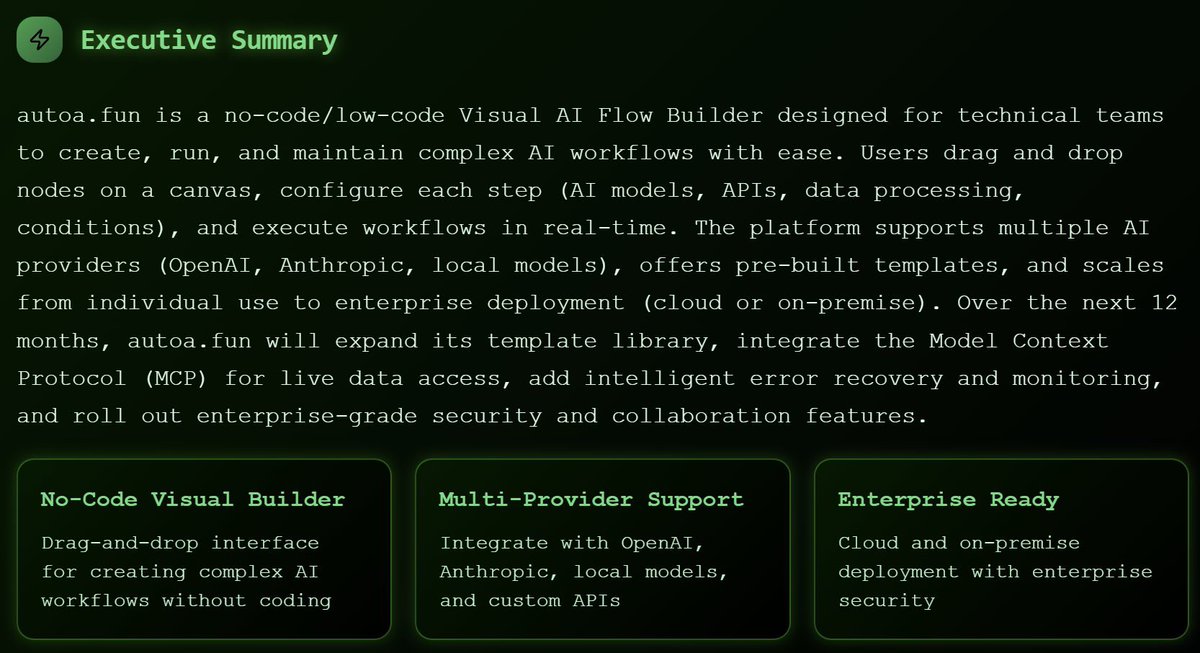
Task: Click the Enterprise Ready title
Action: (x=948, y=499)
